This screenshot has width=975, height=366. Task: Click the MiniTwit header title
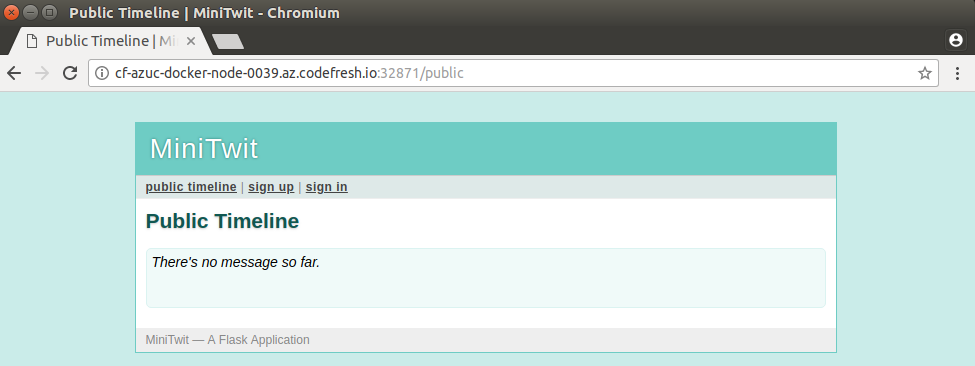[x=204, y=149]
